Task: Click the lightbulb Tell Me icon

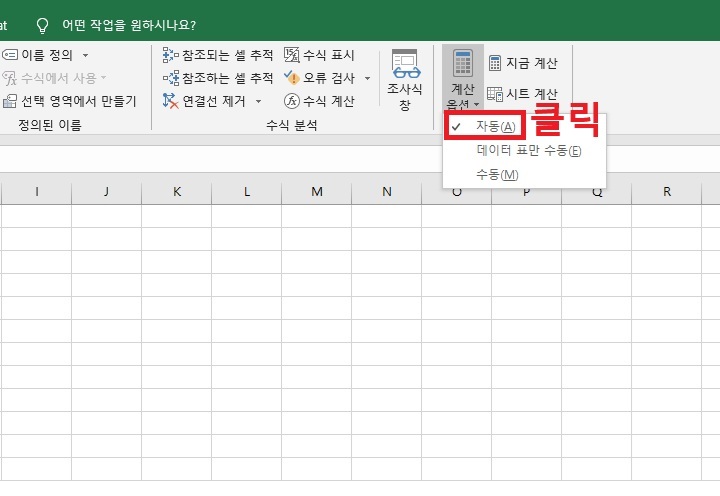Action: [x=42, y=25]
